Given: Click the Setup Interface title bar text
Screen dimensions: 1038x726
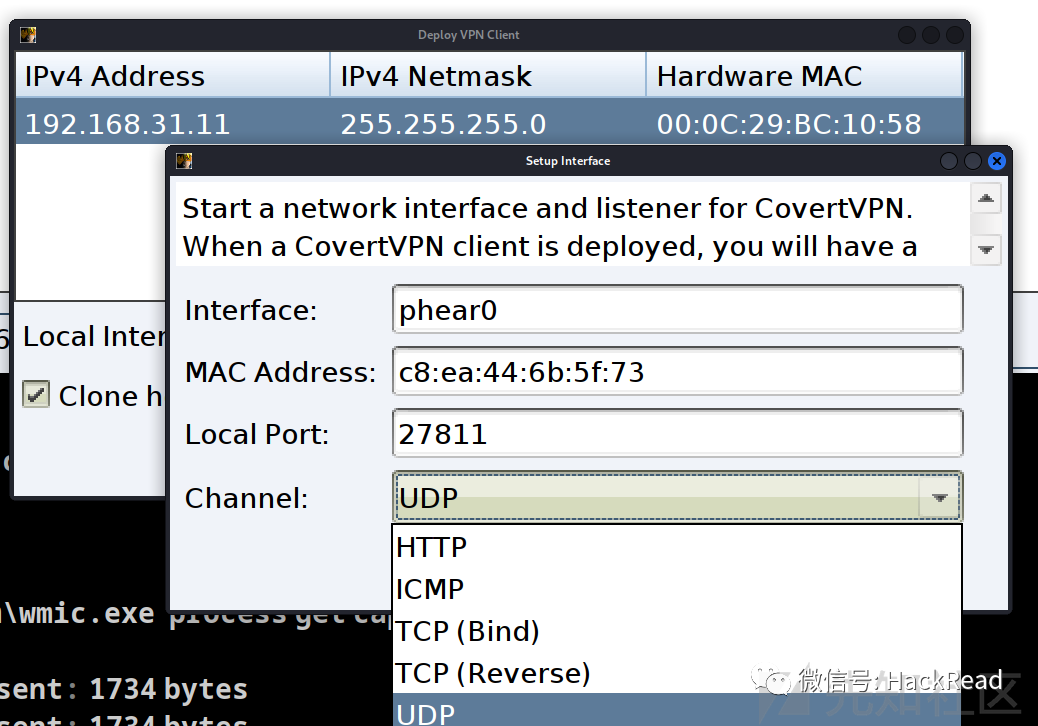Looking at the screenshot, I should coord(568,161).
